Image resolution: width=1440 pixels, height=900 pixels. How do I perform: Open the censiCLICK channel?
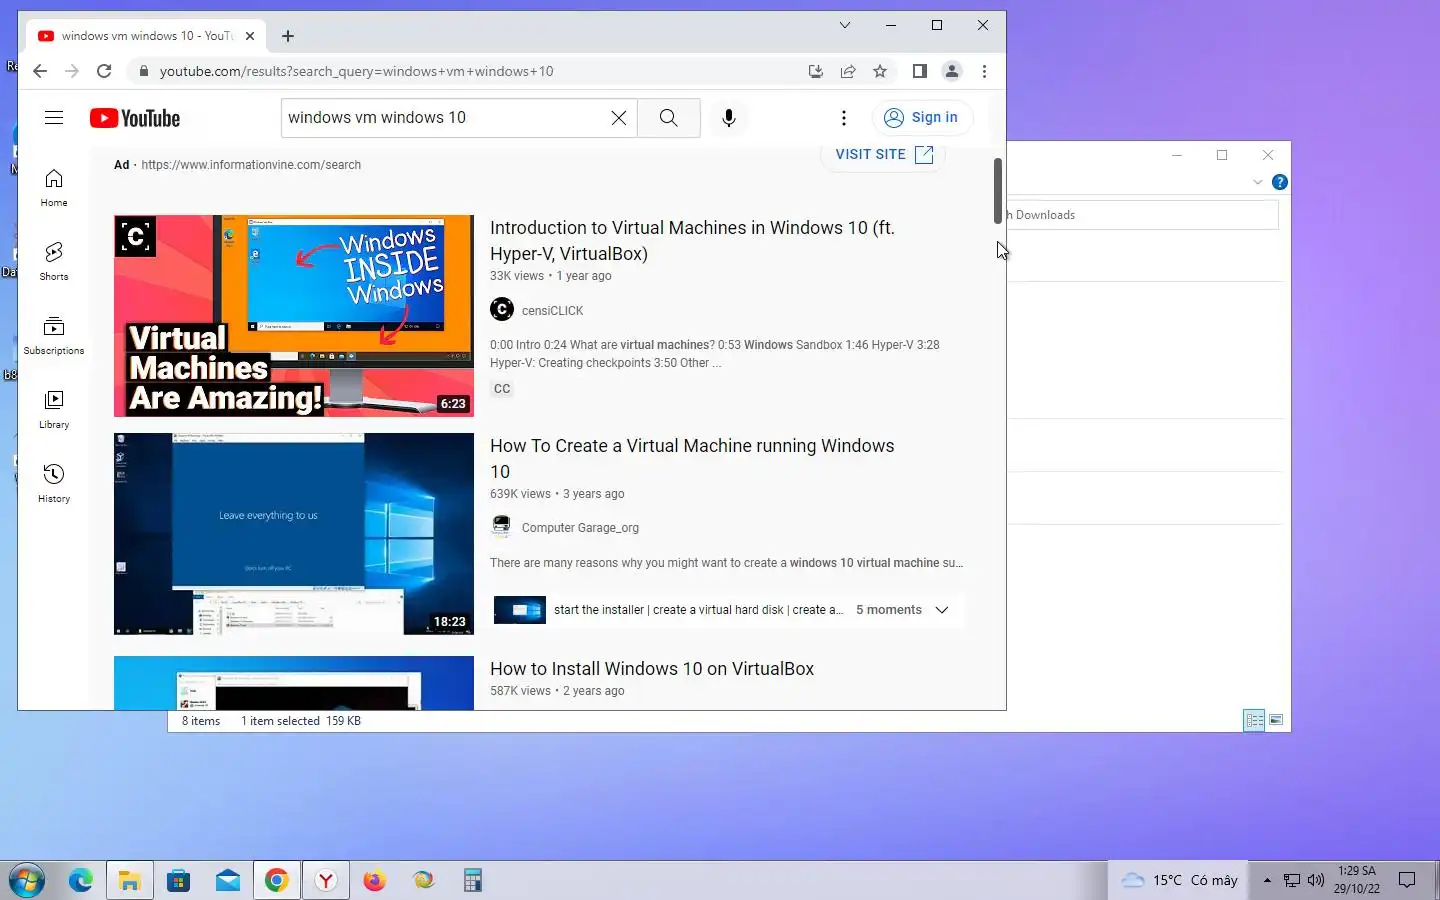552,311
